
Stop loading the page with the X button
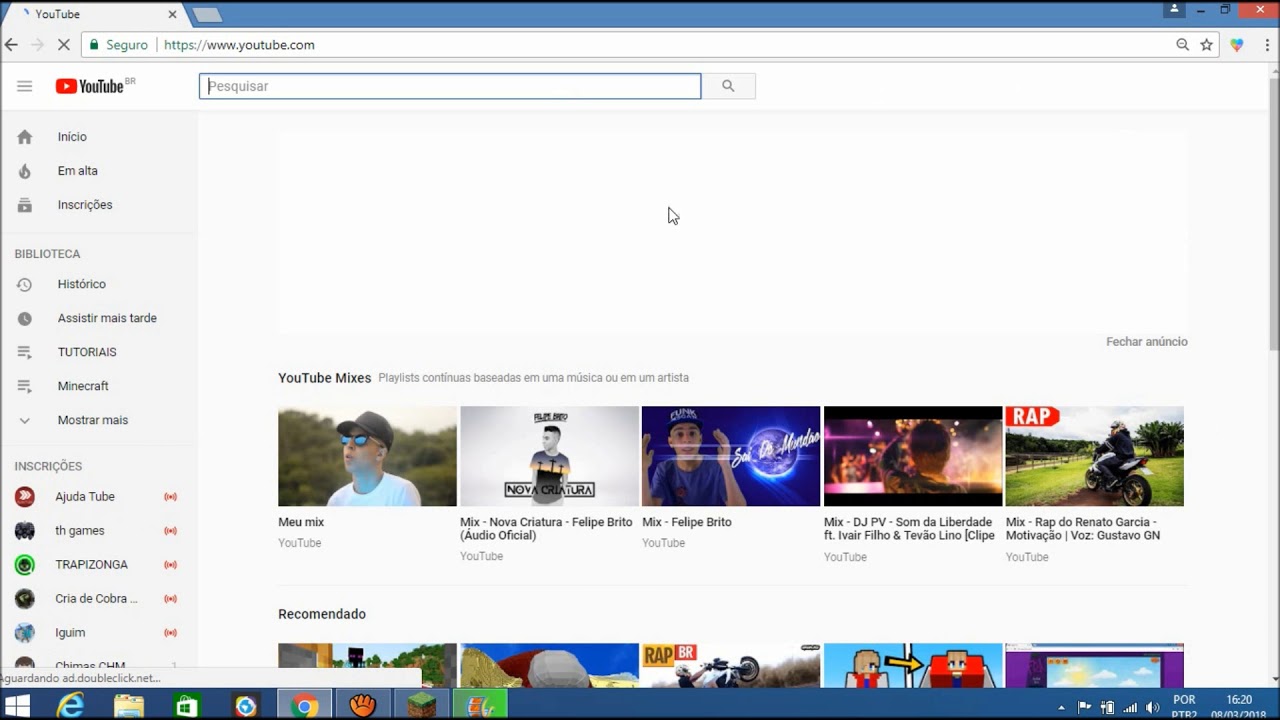click(64, 45)
